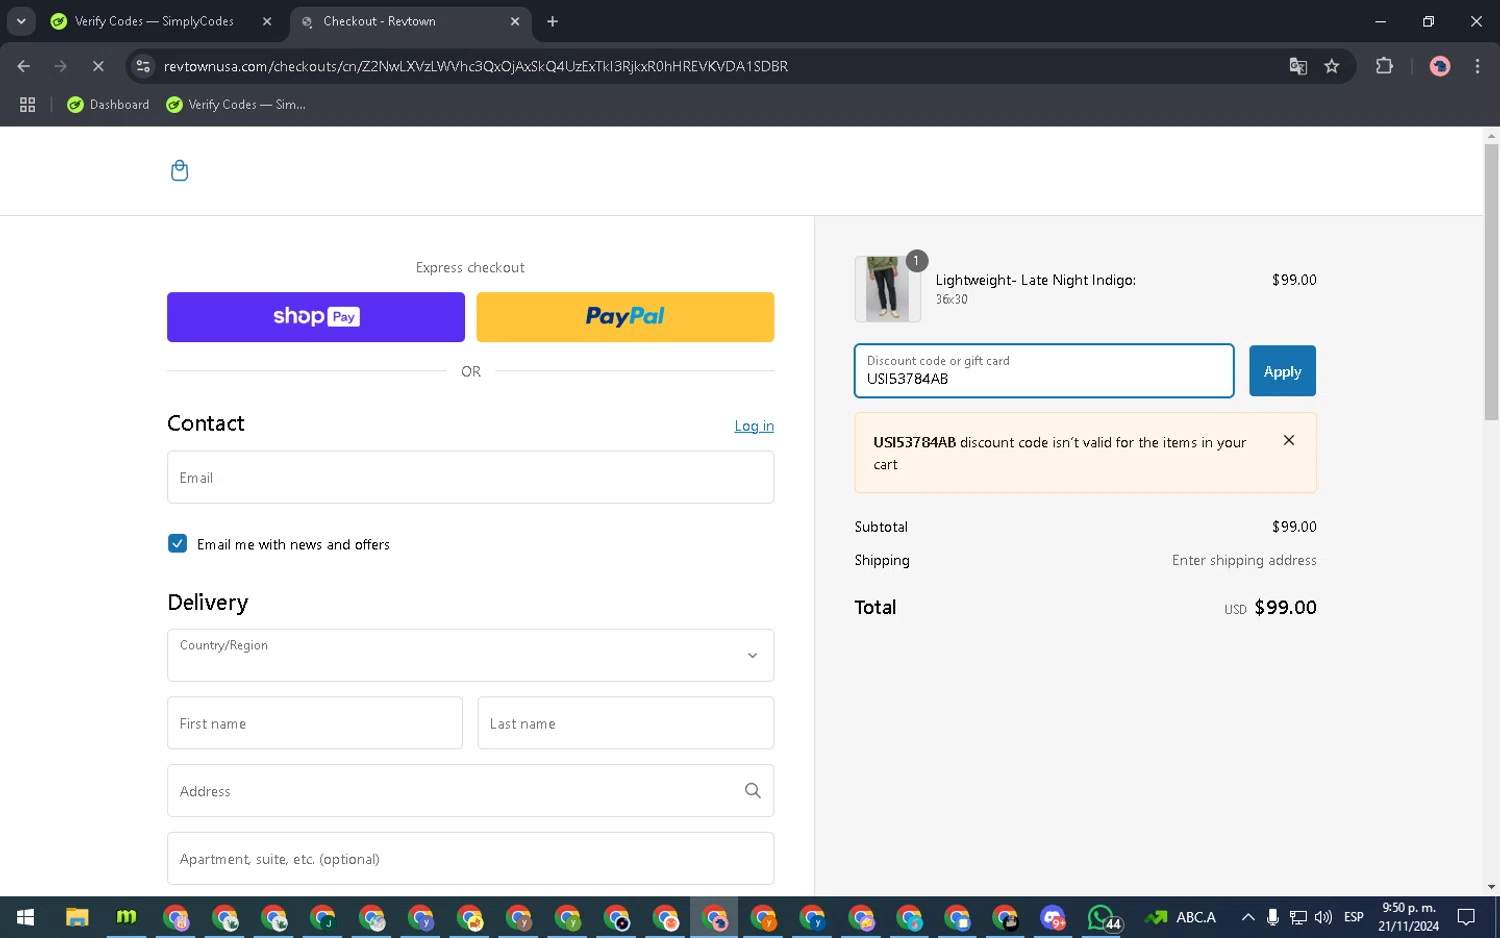The image size is (1500, 938).
Task: Open the apps grid in bookmarks bar
Action: coord(28,104)
